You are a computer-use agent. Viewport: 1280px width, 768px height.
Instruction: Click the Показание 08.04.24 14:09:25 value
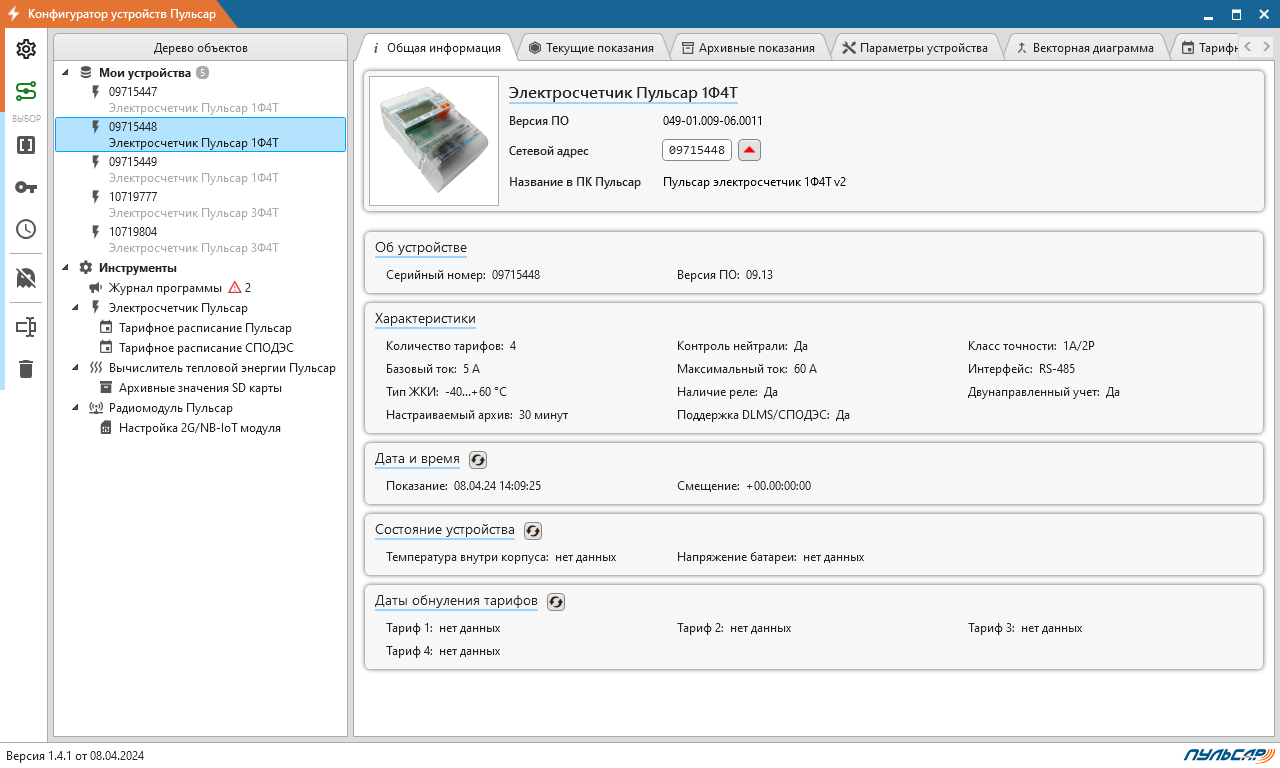(497, 486)
